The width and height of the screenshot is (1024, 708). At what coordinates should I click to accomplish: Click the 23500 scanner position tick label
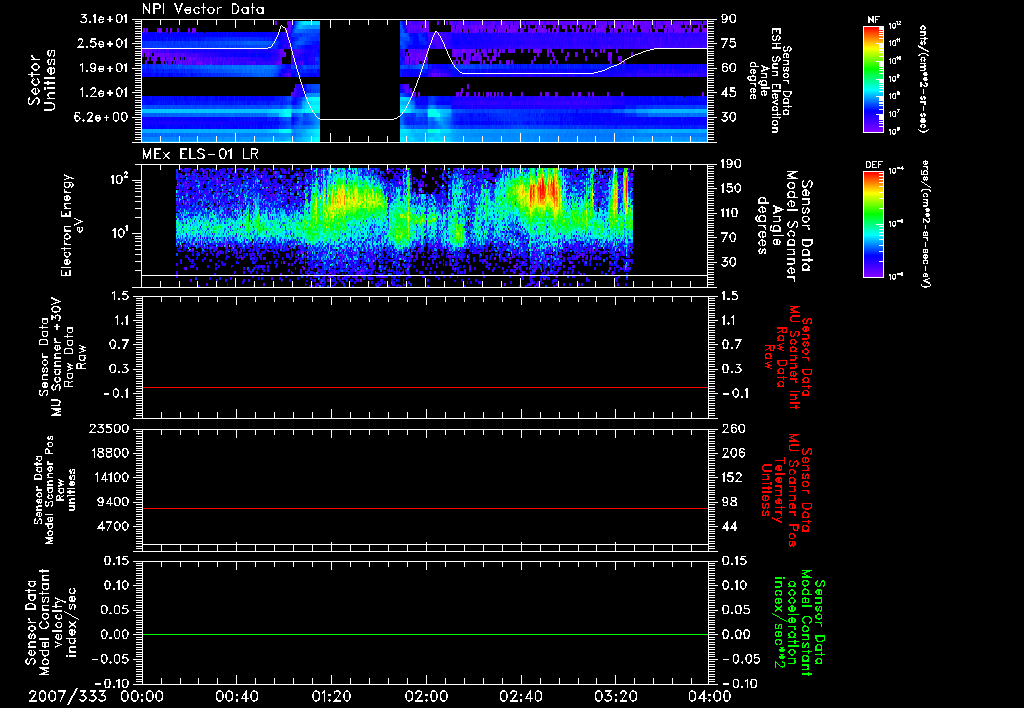click(x=109, y=428)
